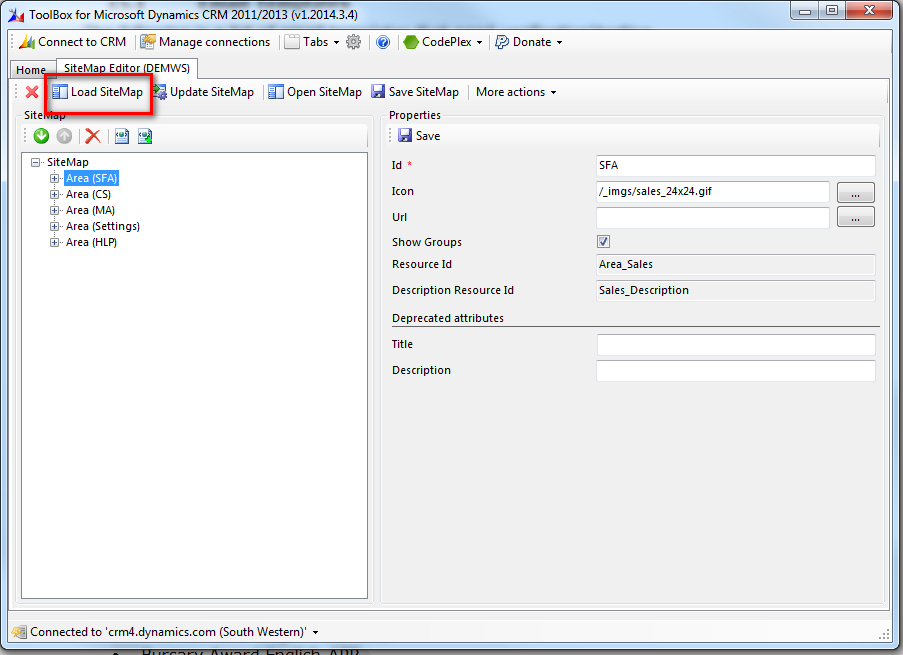Screen dimensions: 903x655
Task: Select the SiteMap Editor (DEMWS) tab
Action: (x=127, y=68)
